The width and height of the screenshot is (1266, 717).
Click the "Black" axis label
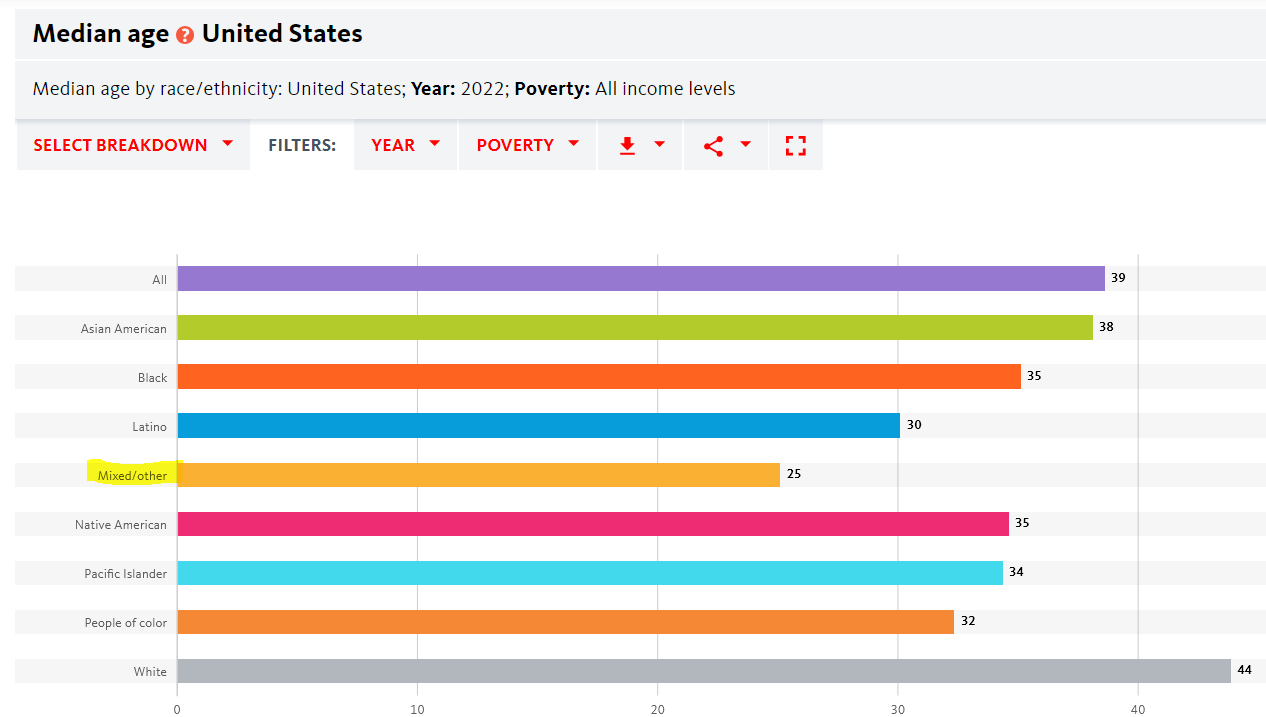[153, 378]
